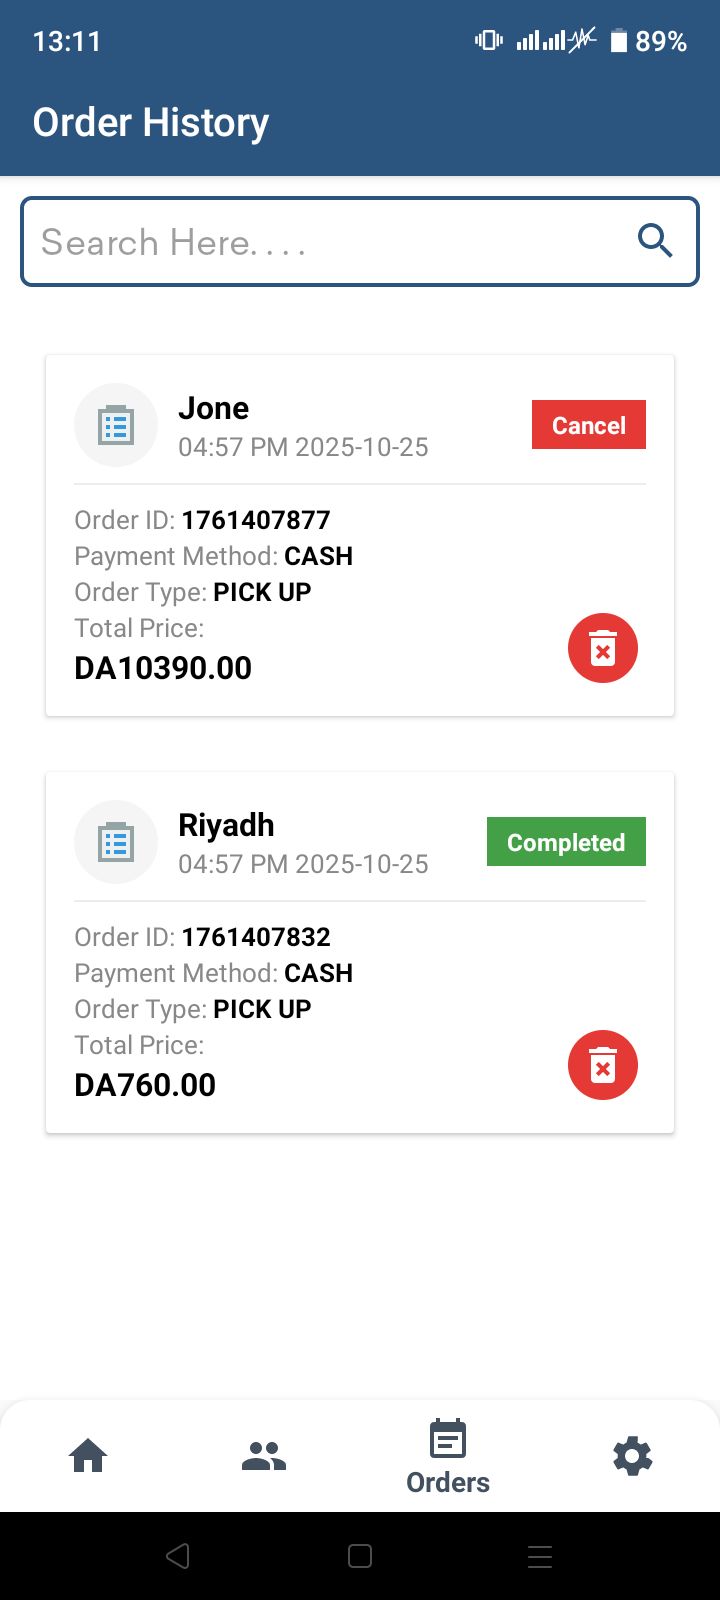This screenshot has width=720, height=1600.
Task: Open the Home tab icon
Action: (88, 1456)
